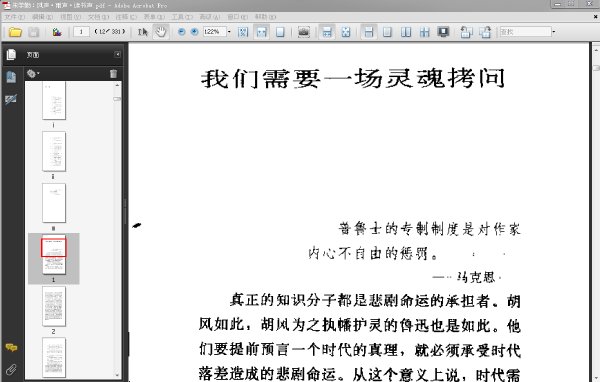
Task: Open the 高级 (Advanced) menu
Action: coord(210,17)
